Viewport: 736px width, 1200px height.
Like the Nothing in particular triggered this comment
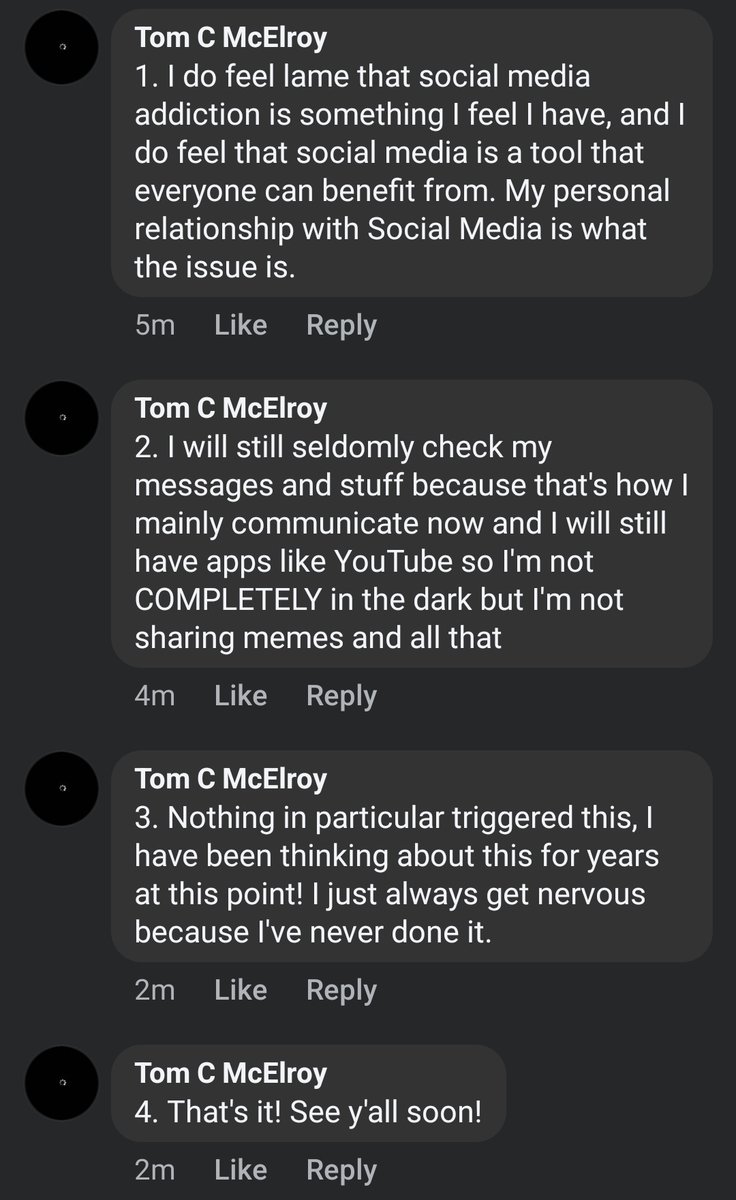point(241,990)
